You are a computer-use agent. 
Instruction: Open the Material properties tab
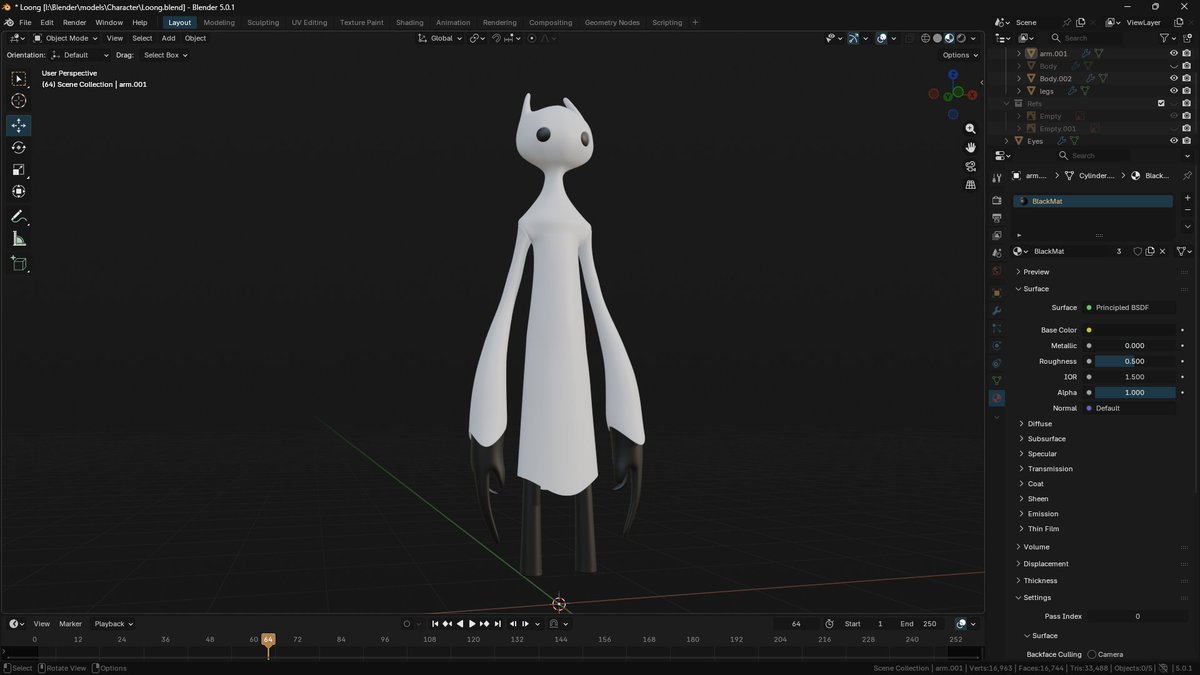pos(996,398)
